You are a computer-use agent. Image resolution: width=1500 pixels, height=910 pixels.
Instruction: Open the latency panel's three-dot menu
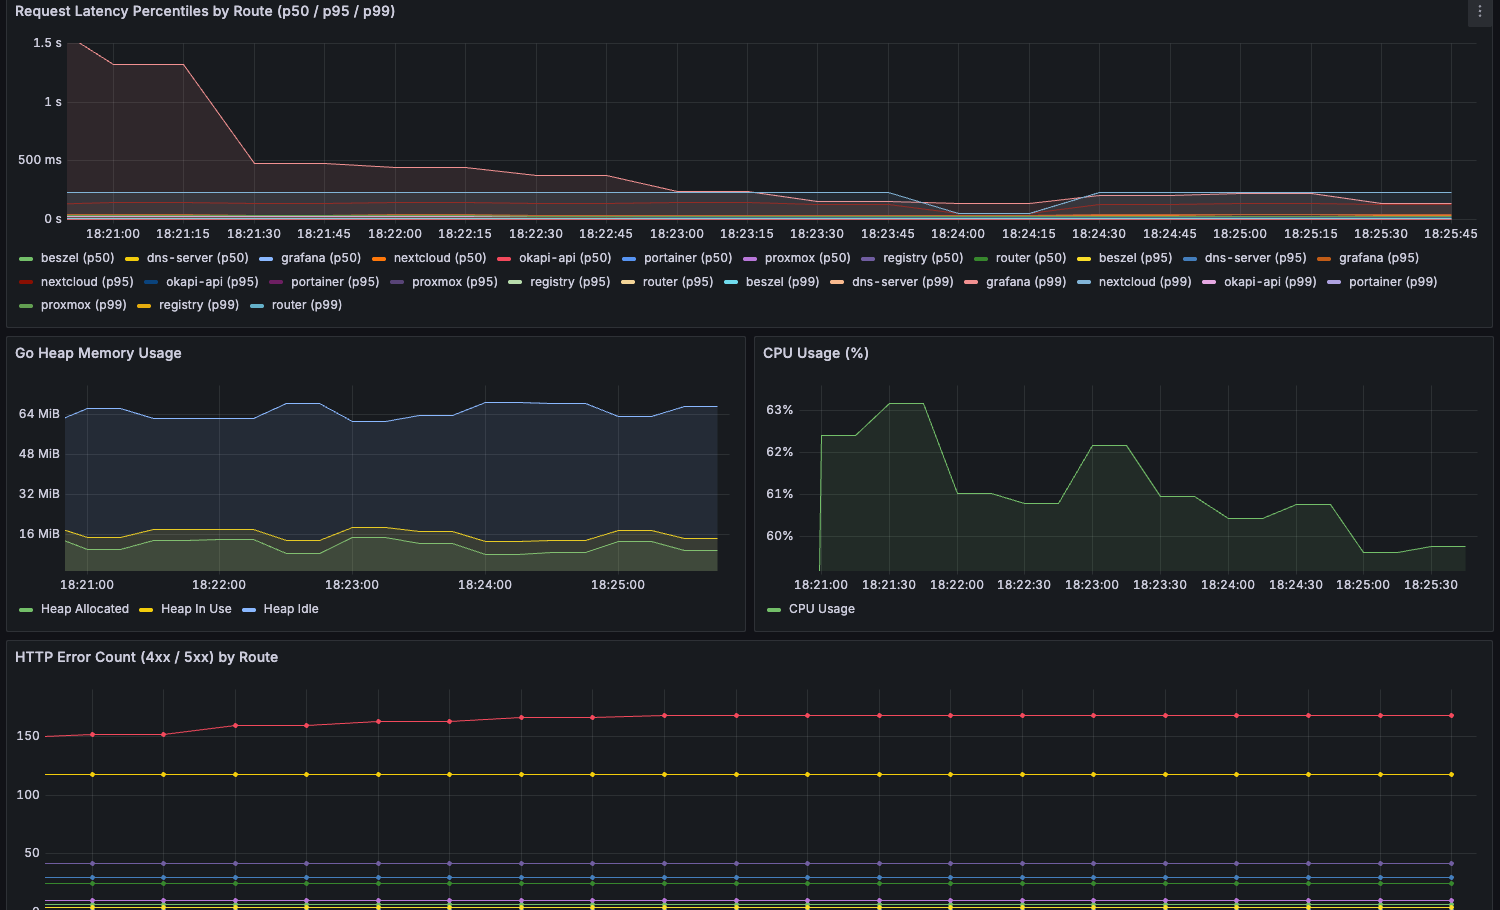(x=1480, y=12)
